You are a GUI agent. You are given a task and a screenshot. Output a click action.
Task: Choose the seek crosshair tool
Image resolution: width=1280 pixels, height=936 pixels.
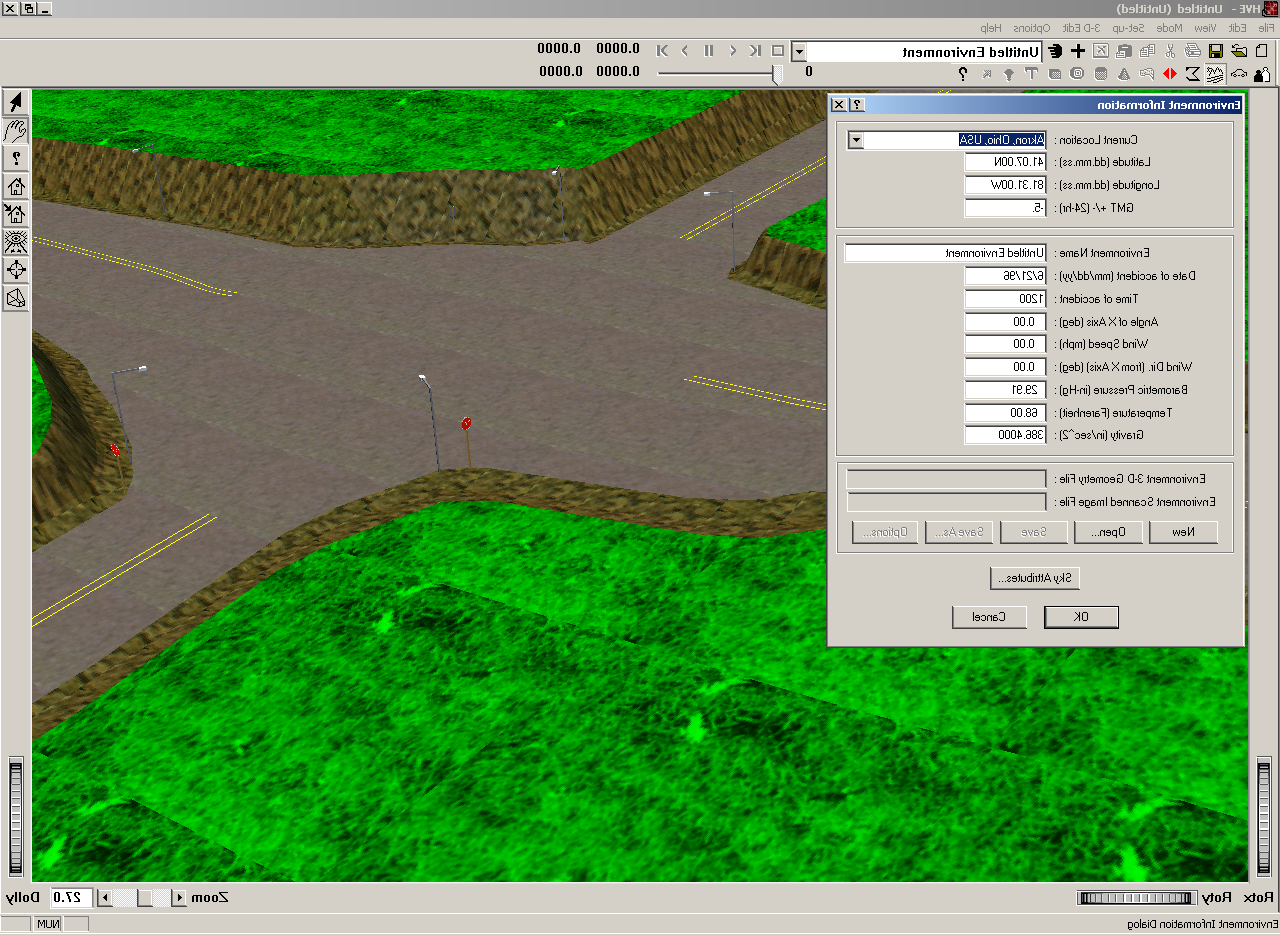[16, 270]
